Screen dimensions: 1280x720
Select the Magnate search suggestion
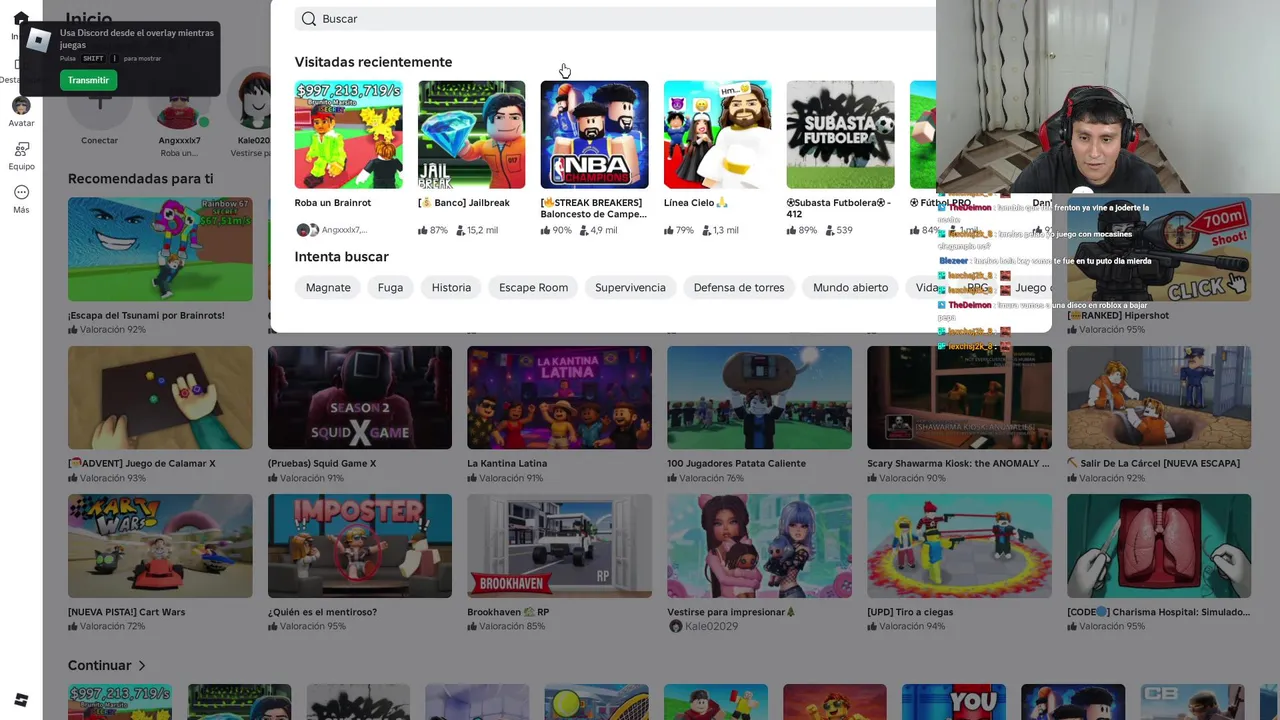pyautogui.click(x=328, y=288)
